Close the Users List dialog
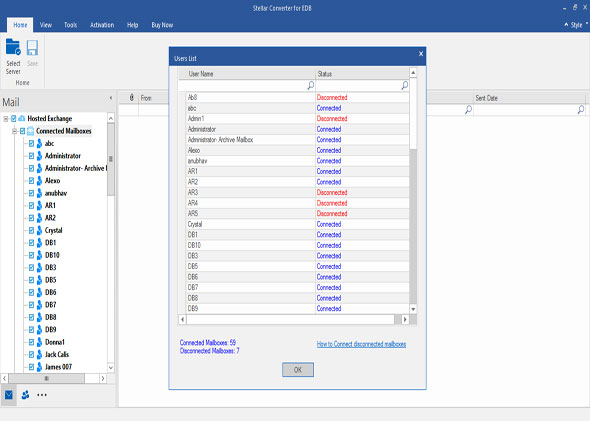The width and height of the screenshot is (590, 421). tap(421, 54)
